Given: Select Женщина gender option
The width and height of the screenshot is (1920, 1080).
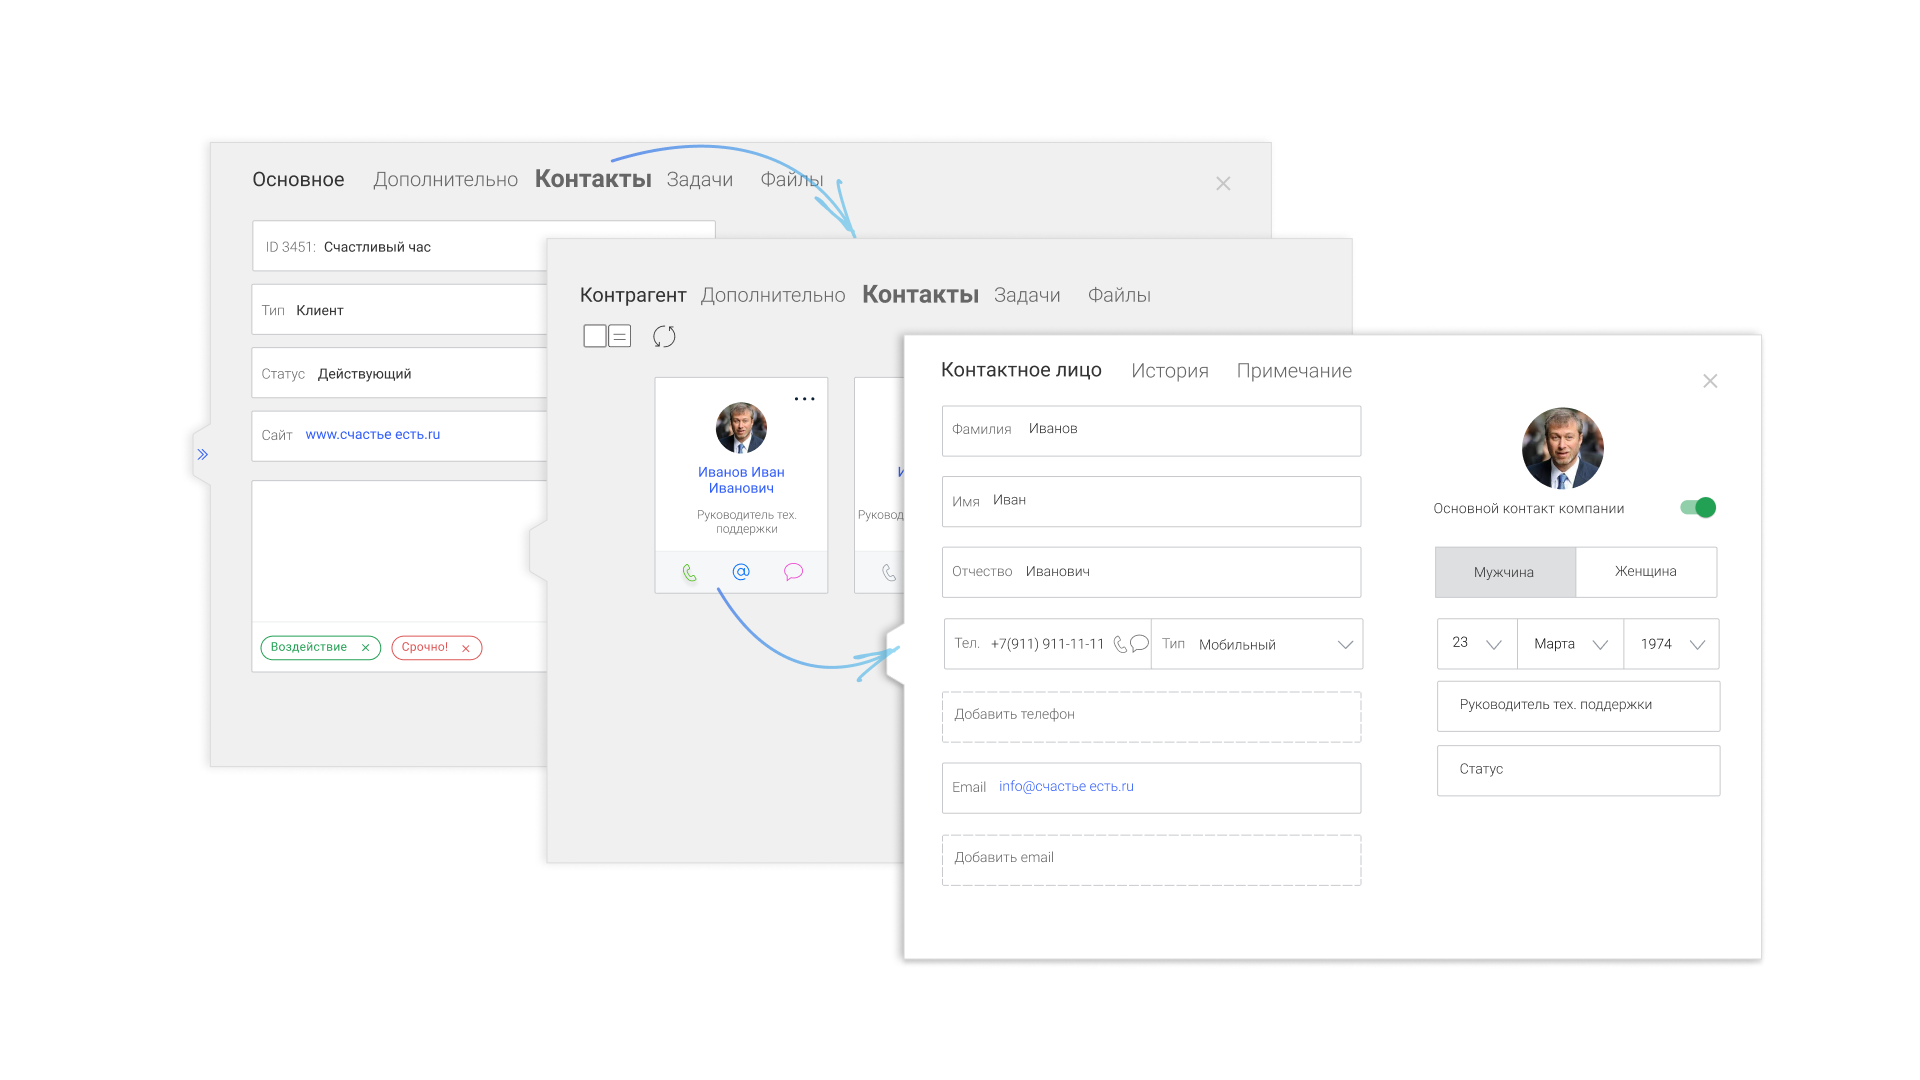Looking at the screenshot, I should coord(1646,571).
